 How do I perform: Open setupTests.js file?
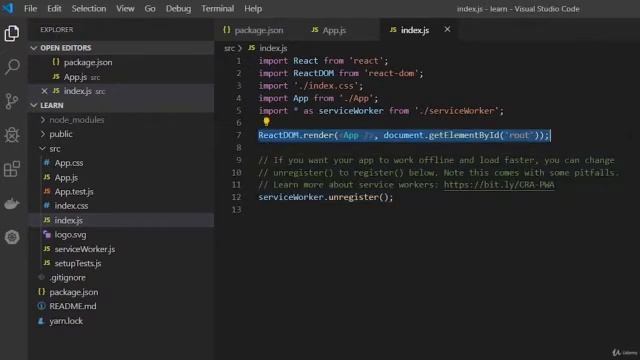click(78, 263)
